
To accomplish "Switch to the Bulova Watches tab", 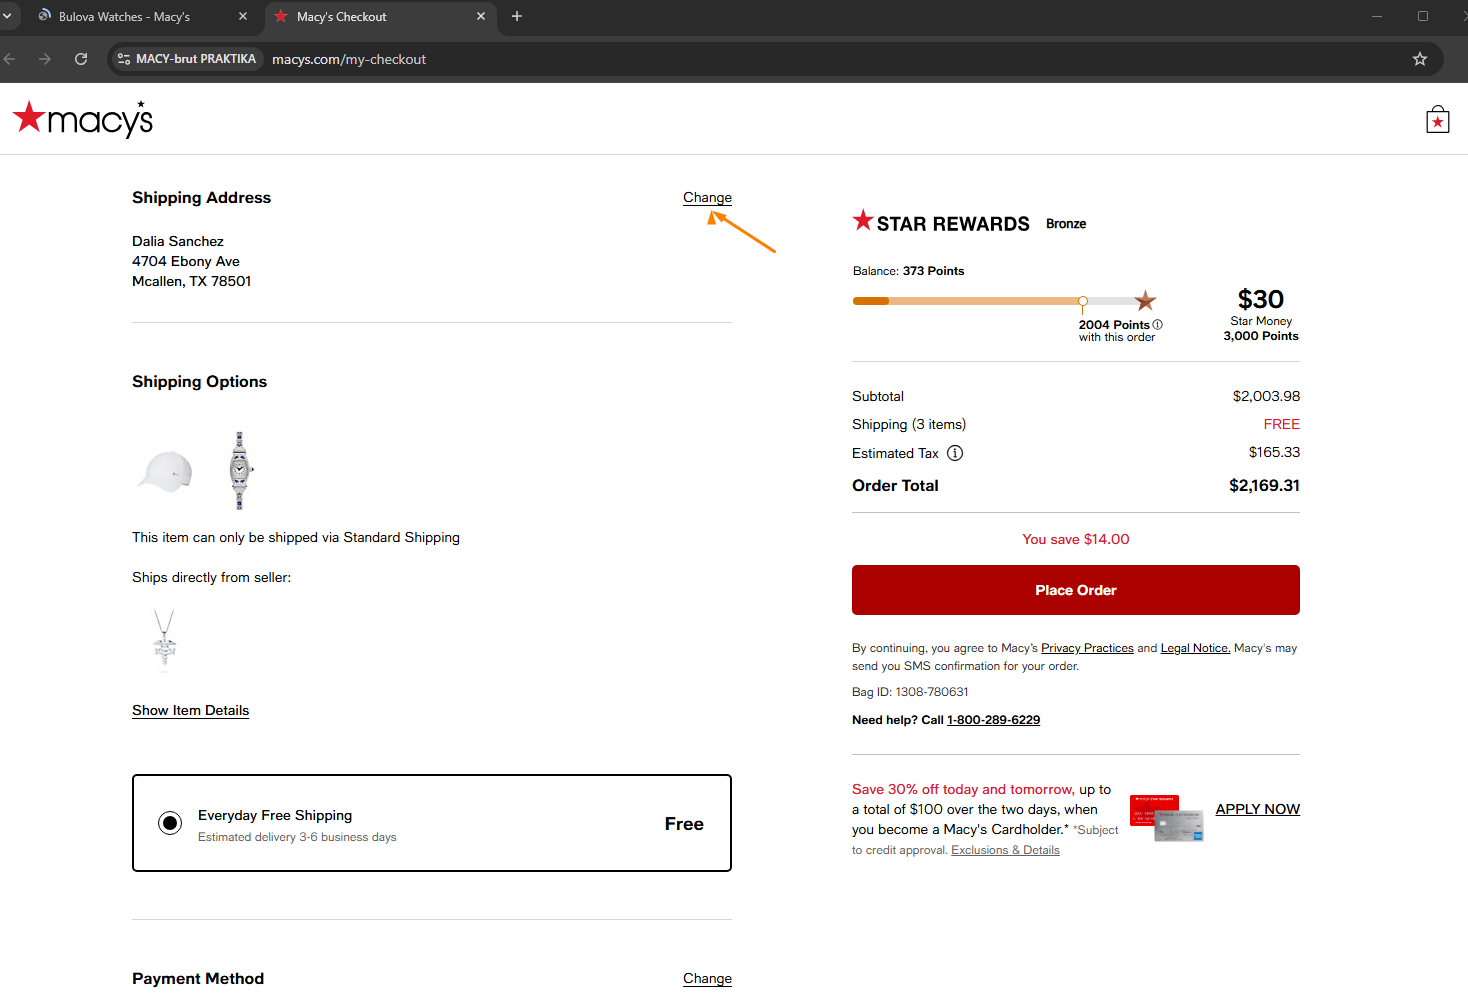I will coord(124,16).
